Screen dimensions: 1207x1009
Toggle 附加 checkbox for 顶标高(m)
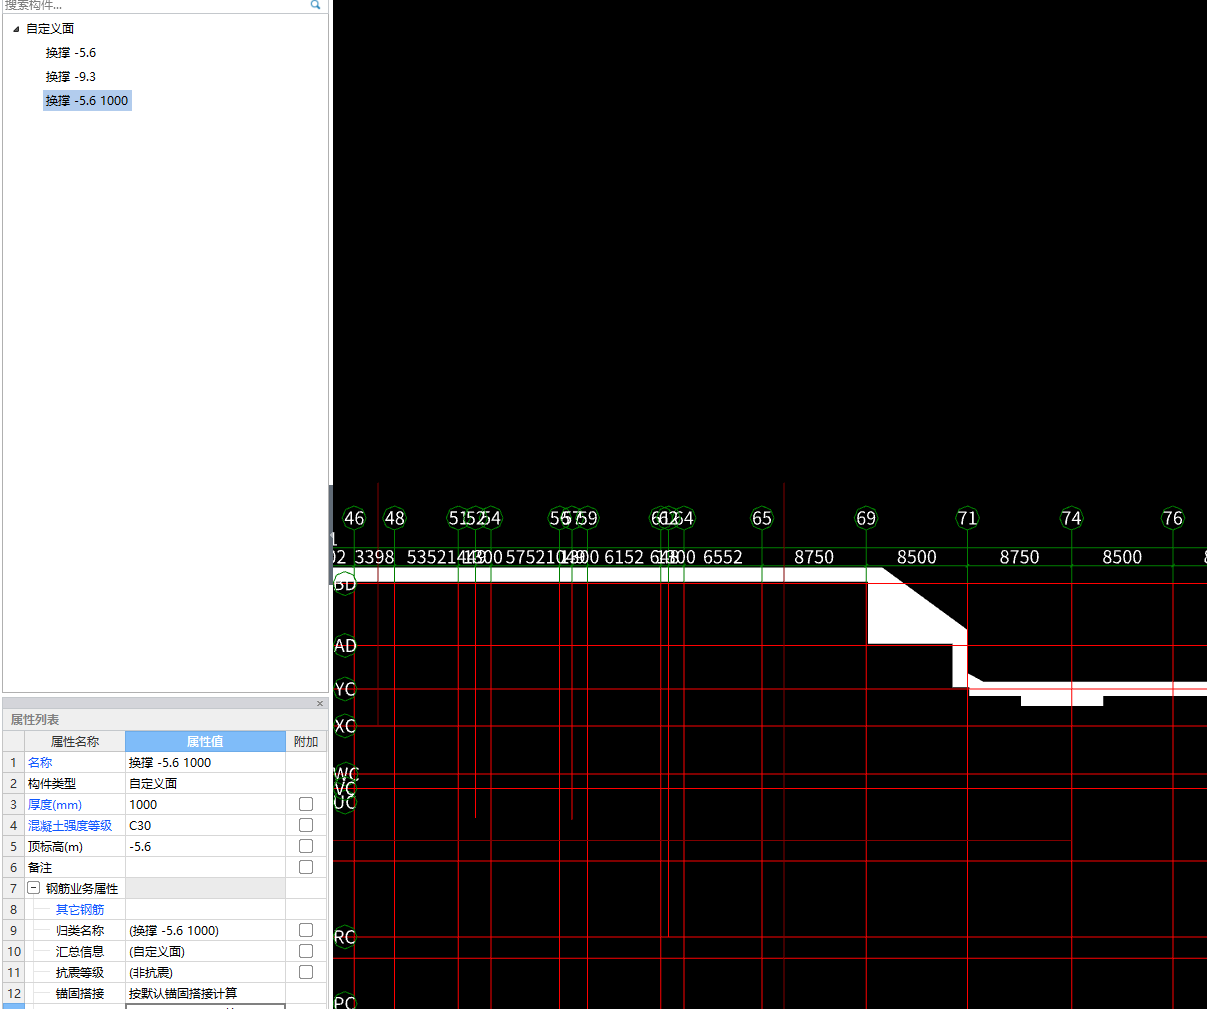click(x=306, y=846)
